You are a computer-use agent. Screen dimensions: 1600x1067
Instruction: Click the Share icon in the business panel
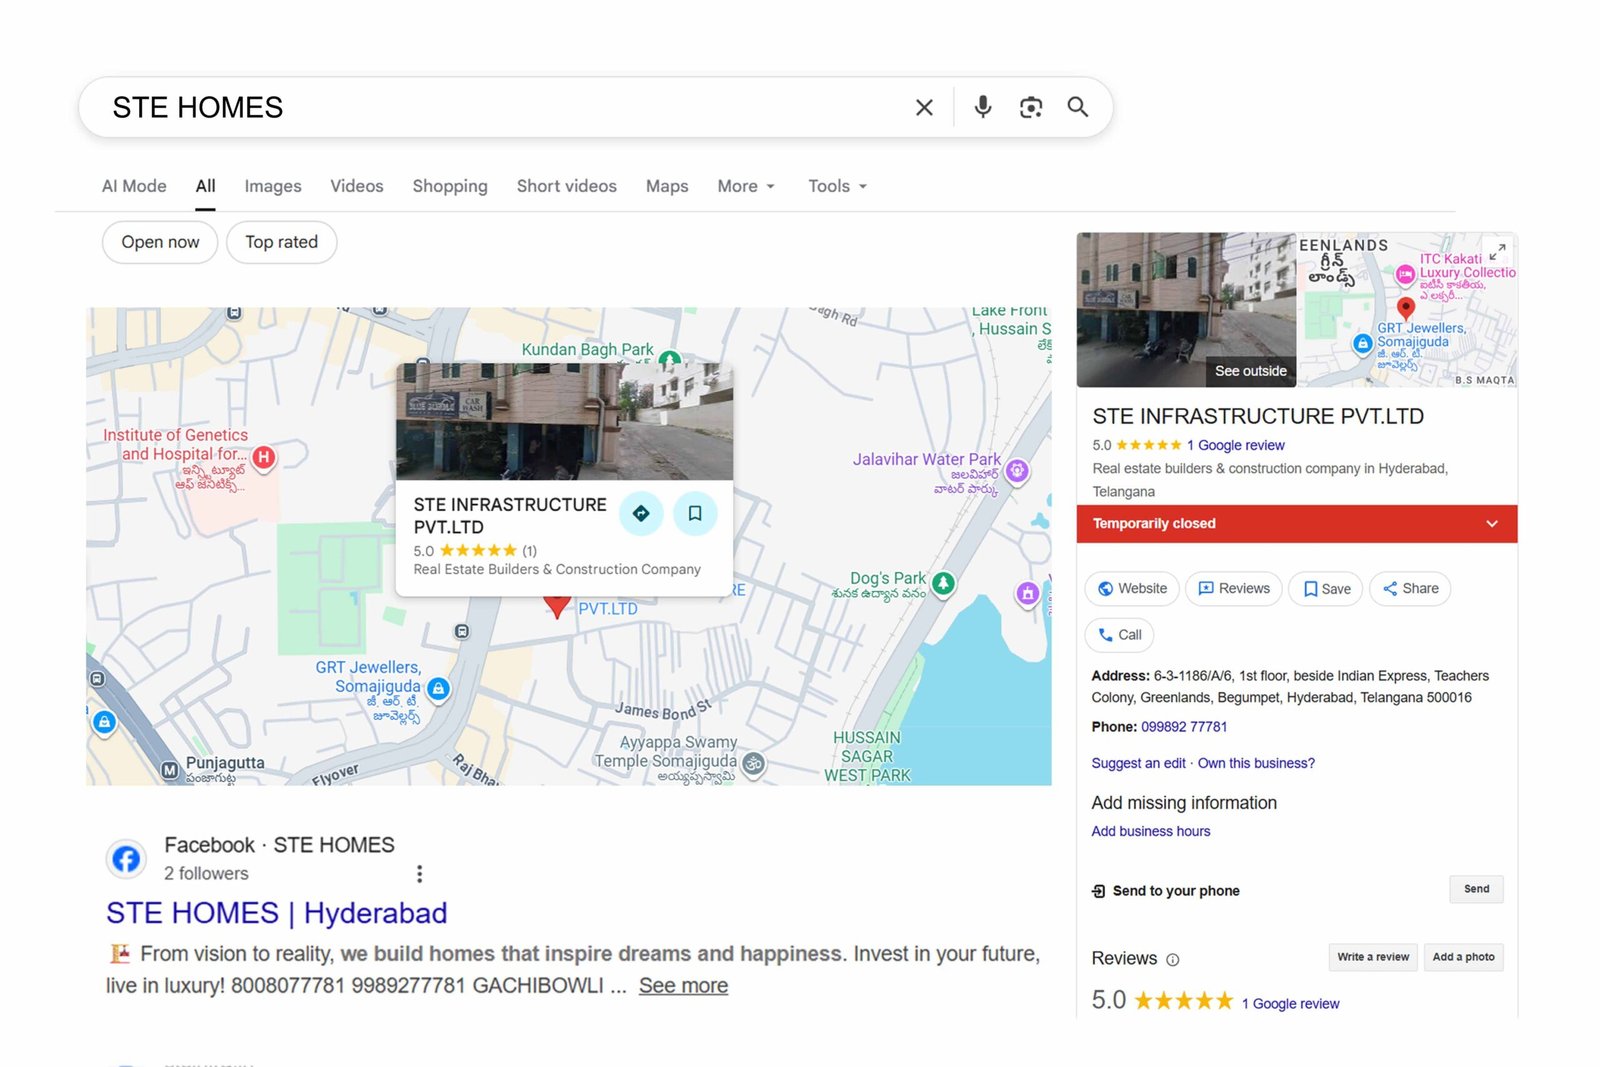pos(1409,588)
